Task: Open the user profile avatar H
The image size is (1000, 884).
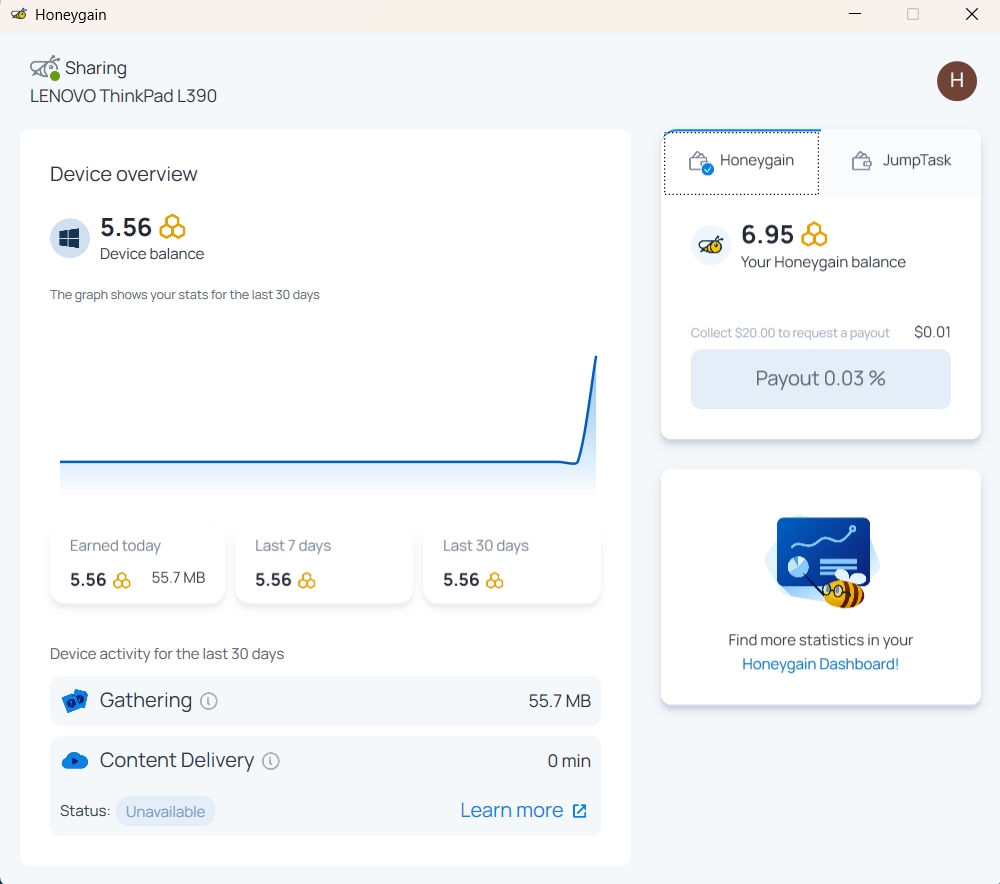Action: (956, 81)
